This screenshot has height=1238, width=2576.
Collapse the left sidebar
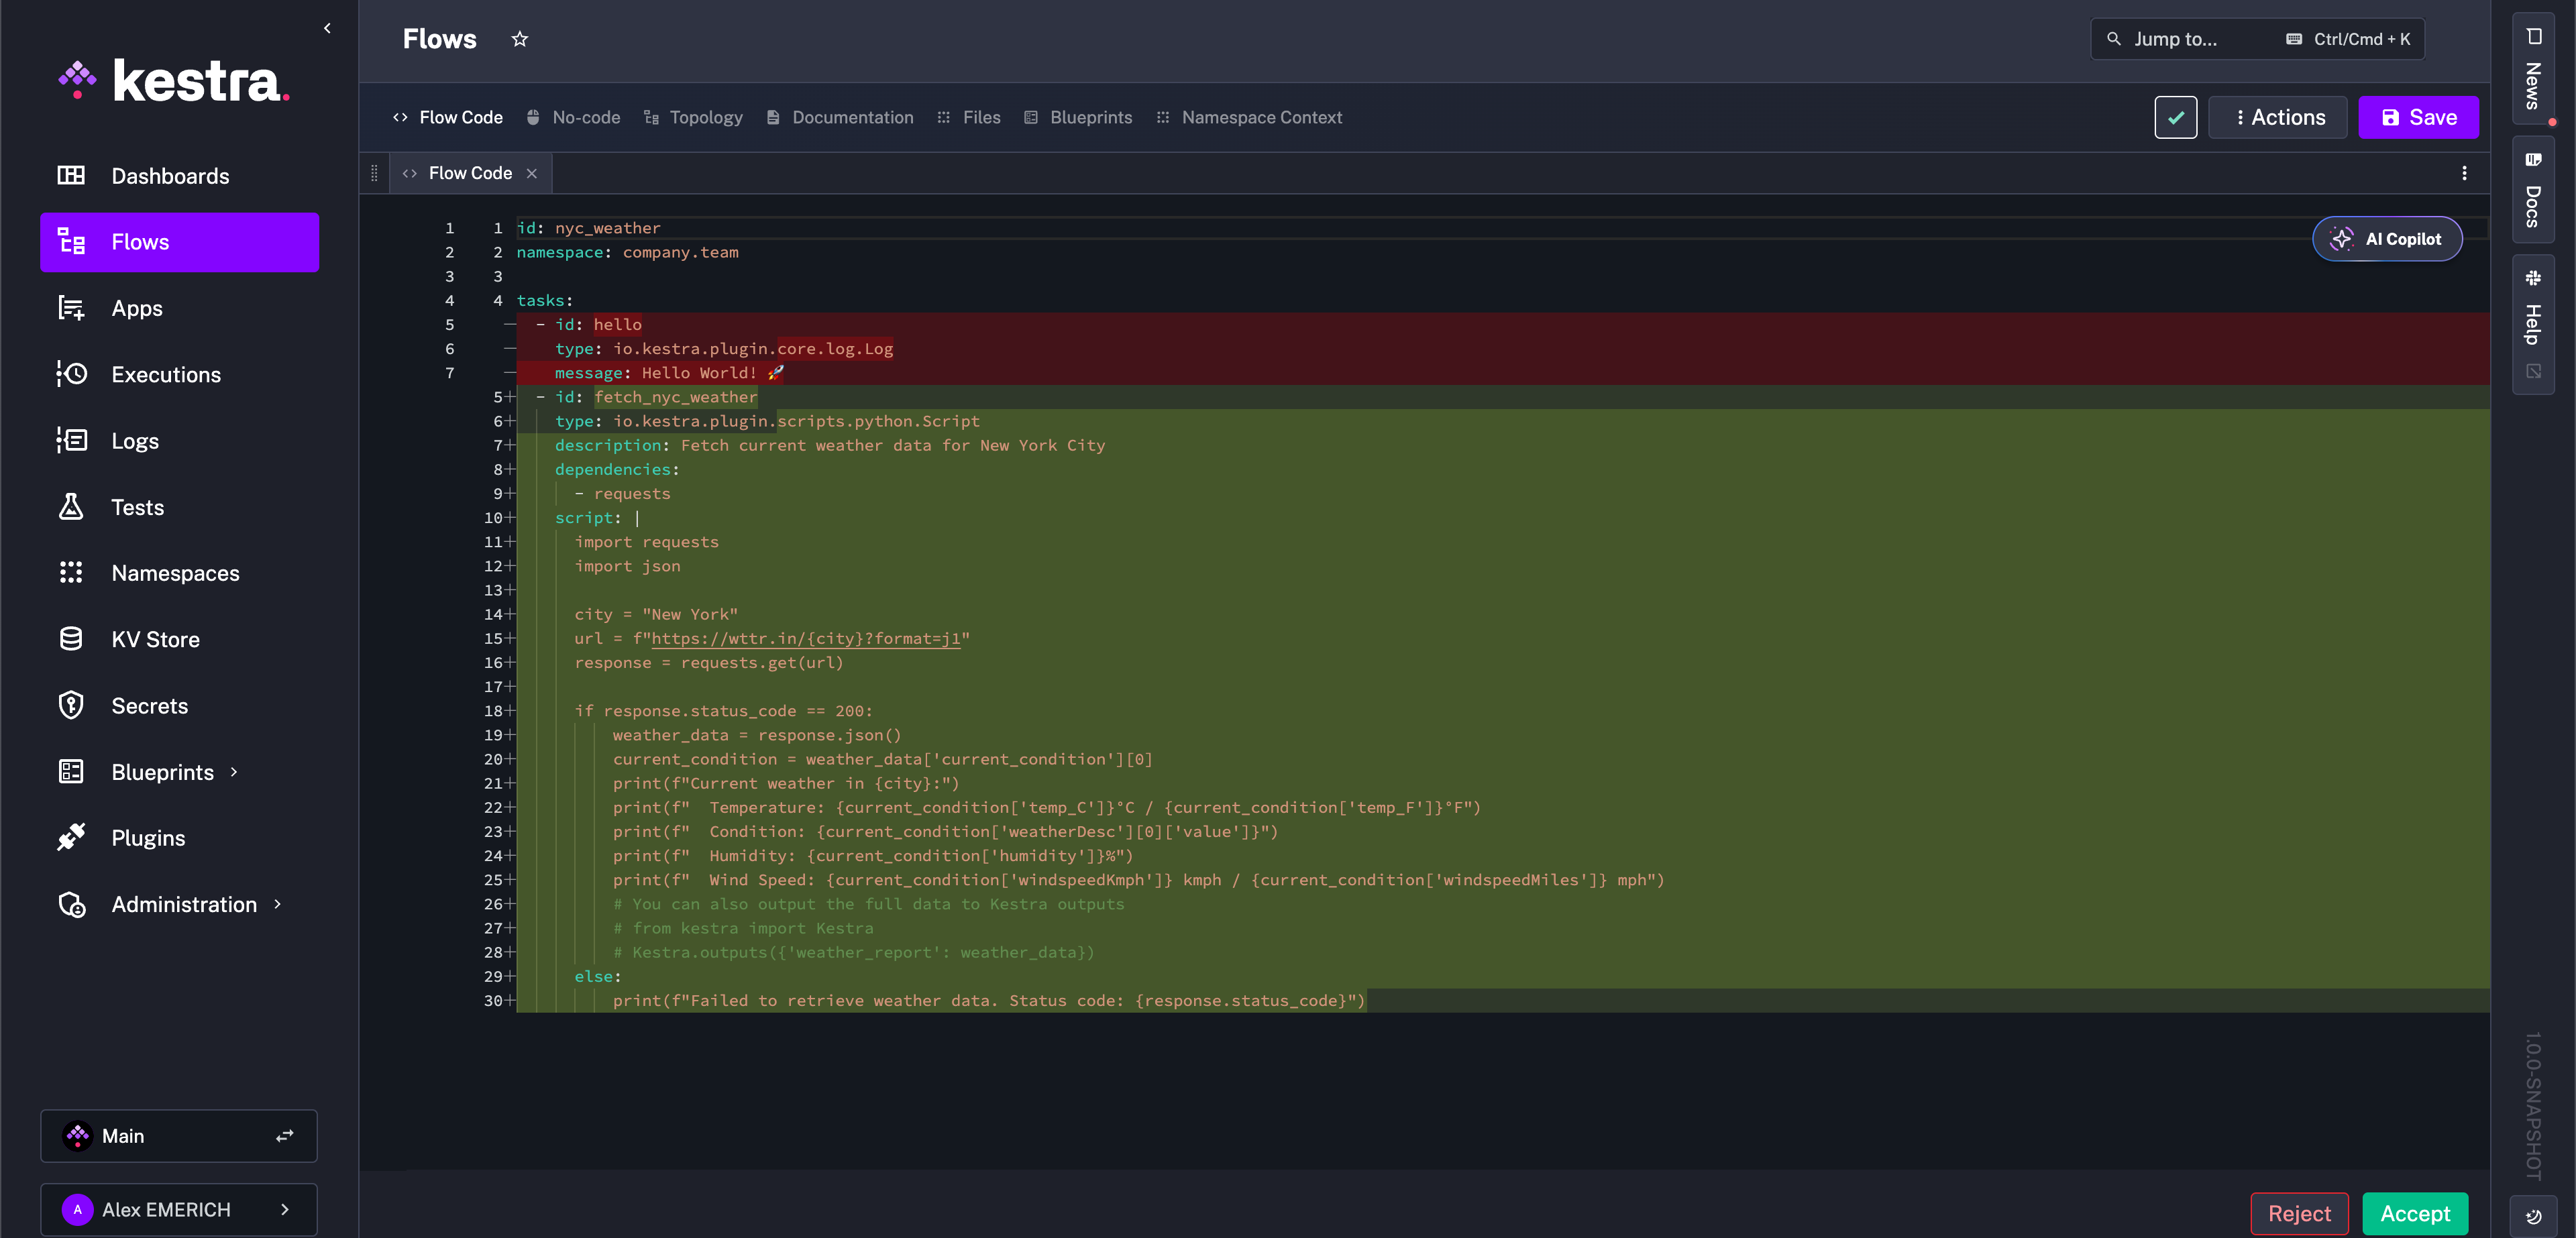point(327,28)
